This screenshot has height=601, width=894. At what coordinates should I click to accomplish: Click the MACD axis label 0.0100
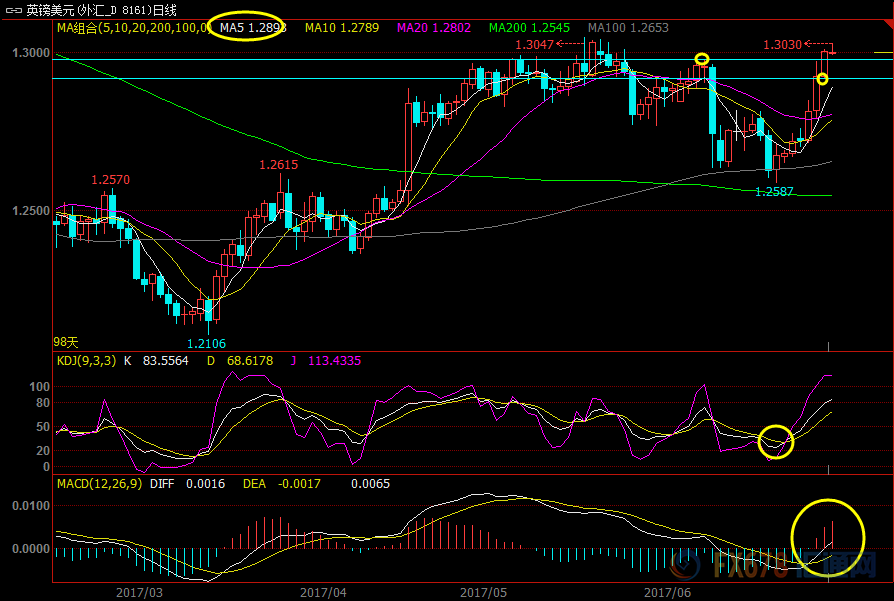click(31, 506)
